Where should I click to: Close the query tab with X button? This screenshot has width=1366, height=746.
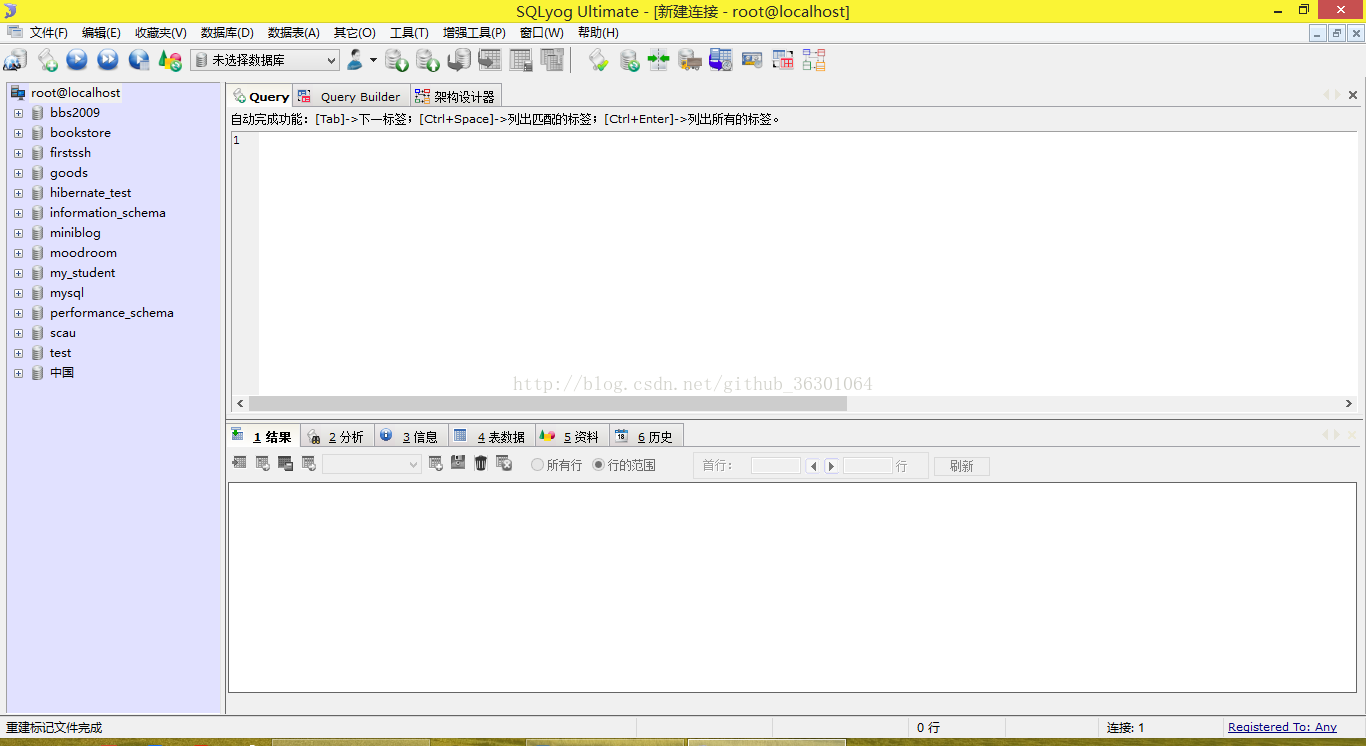click(x=1353, y=95)
